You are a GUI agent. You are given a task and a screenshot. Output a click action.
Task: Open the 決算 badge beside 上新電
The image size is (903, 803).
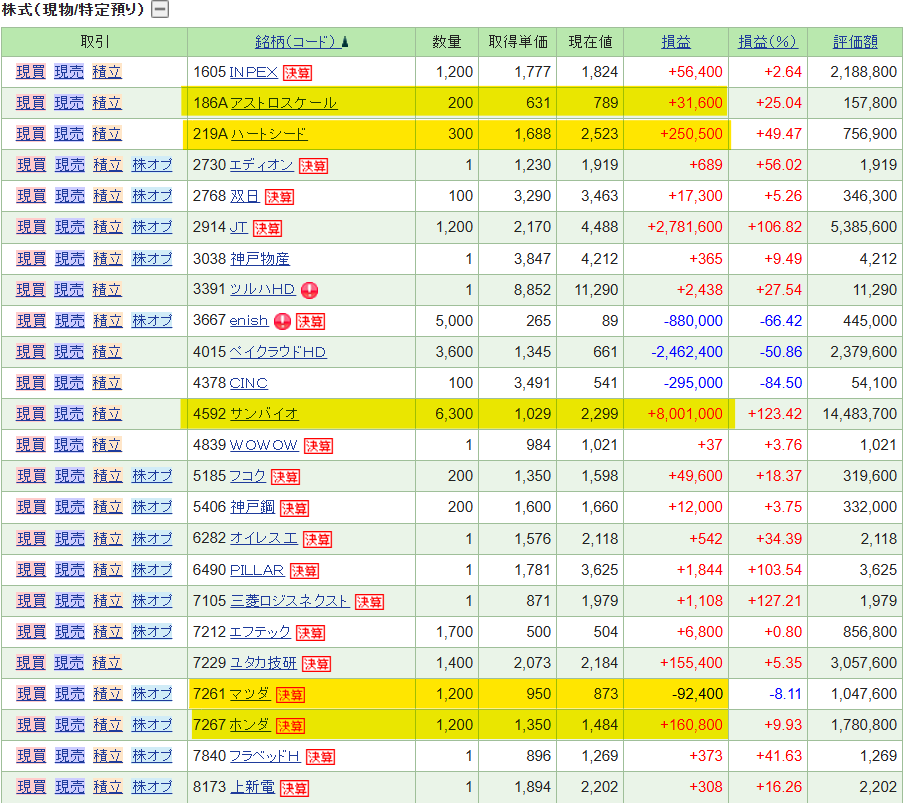point(294,788)
